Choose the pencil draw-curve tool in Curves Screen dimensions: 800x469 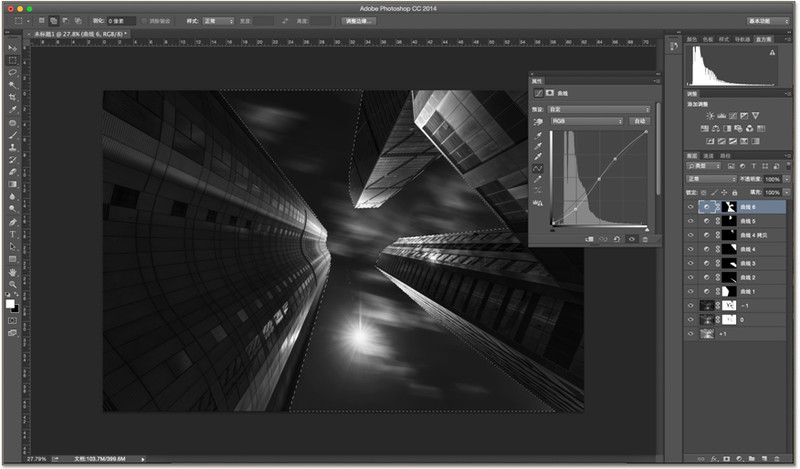tap(538, 179)
